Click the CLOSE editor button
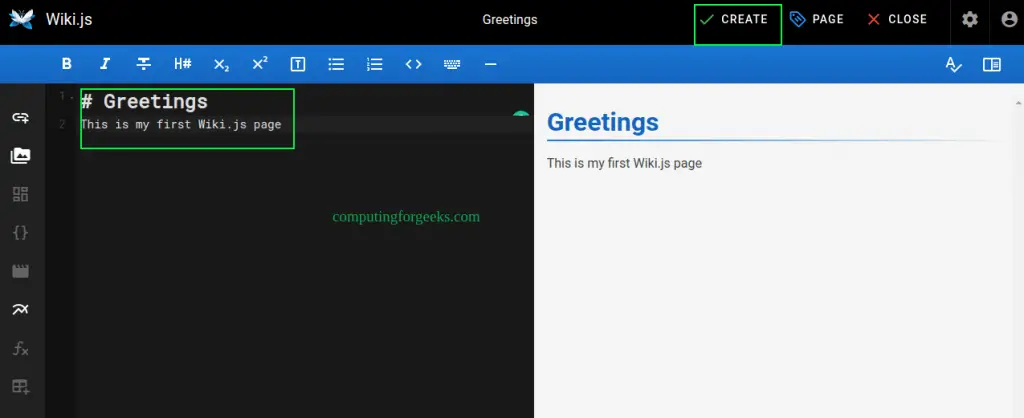 click(897, 20)
